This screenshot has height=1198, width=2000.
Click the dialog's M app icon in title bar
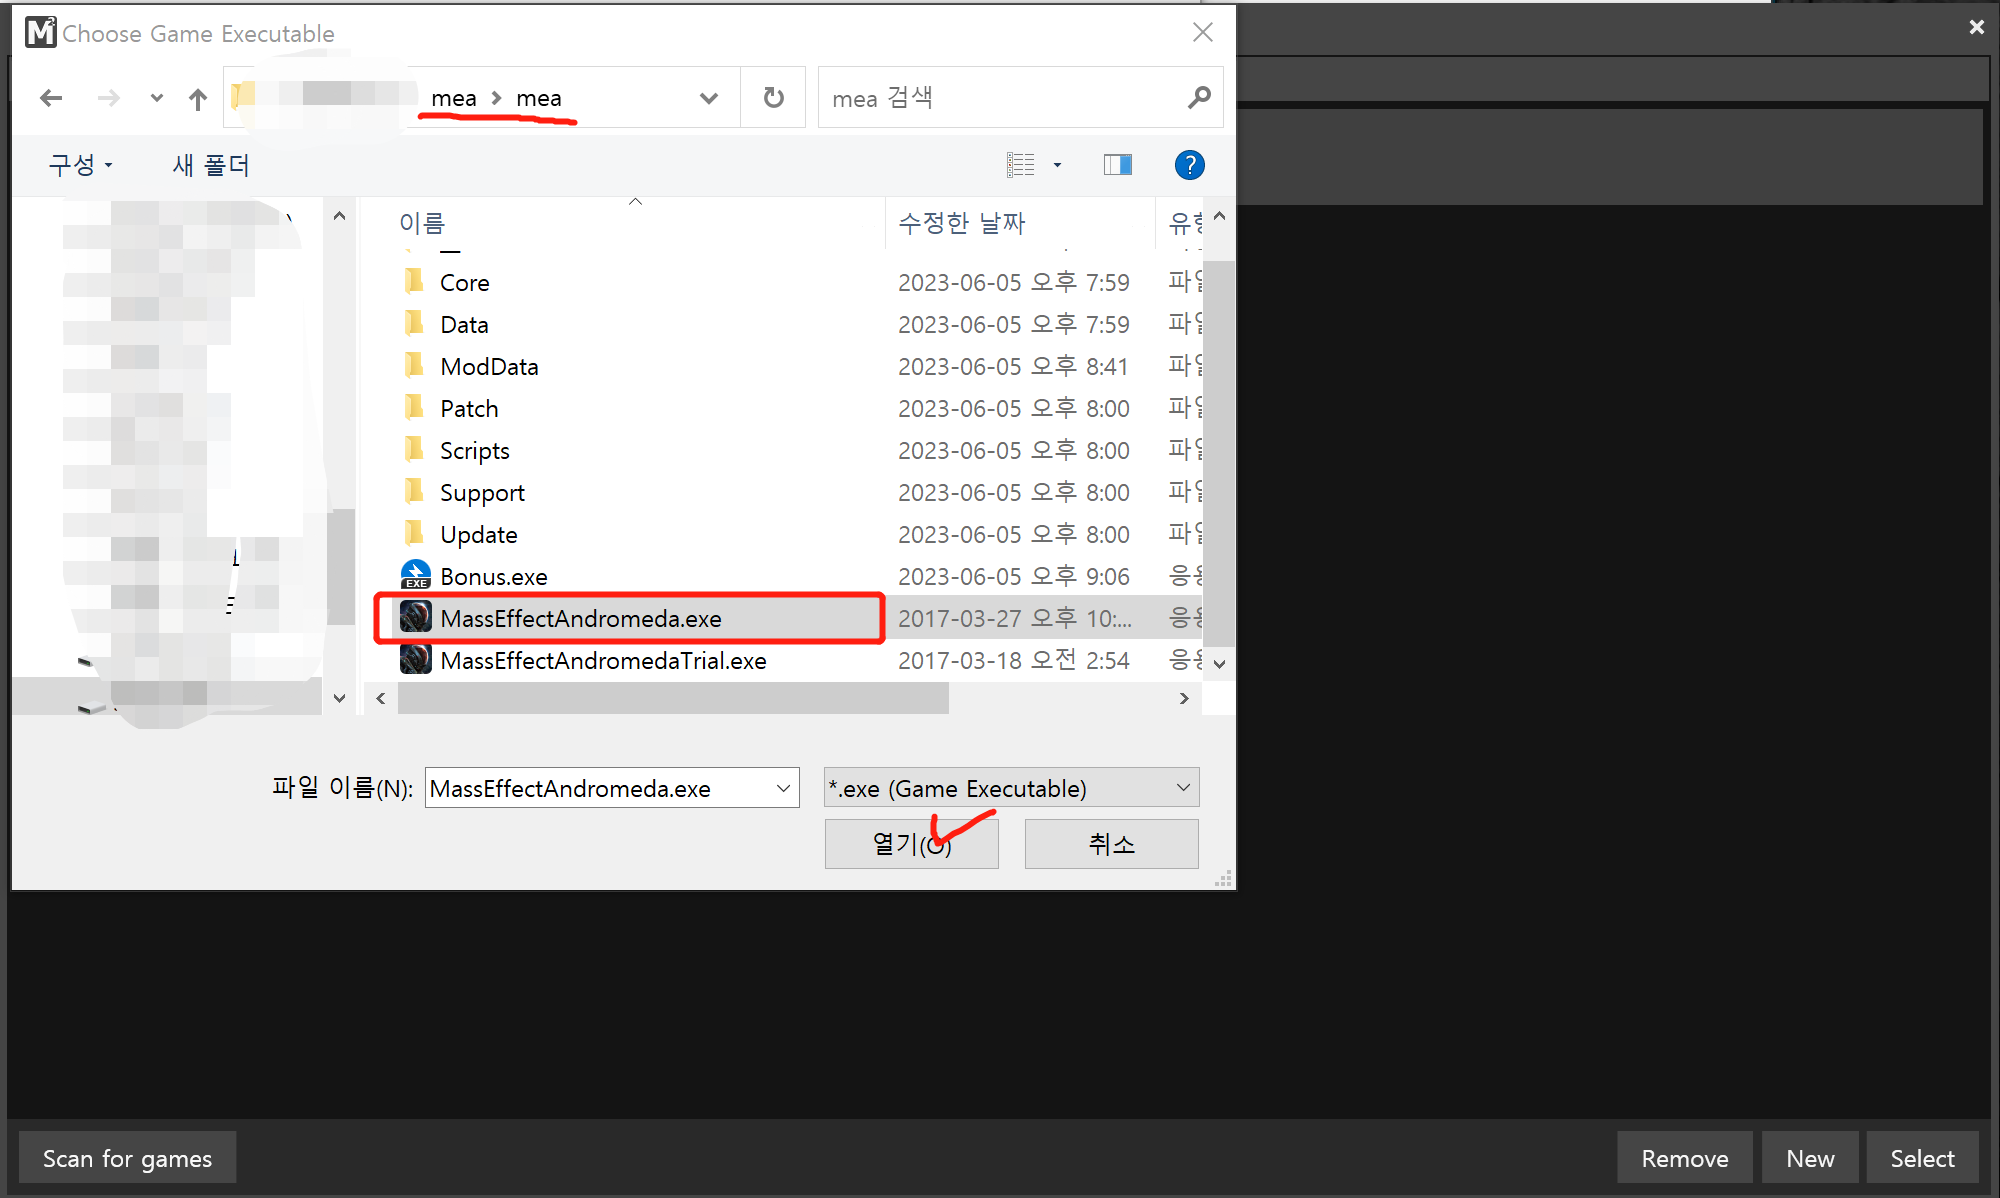(41, 32)
